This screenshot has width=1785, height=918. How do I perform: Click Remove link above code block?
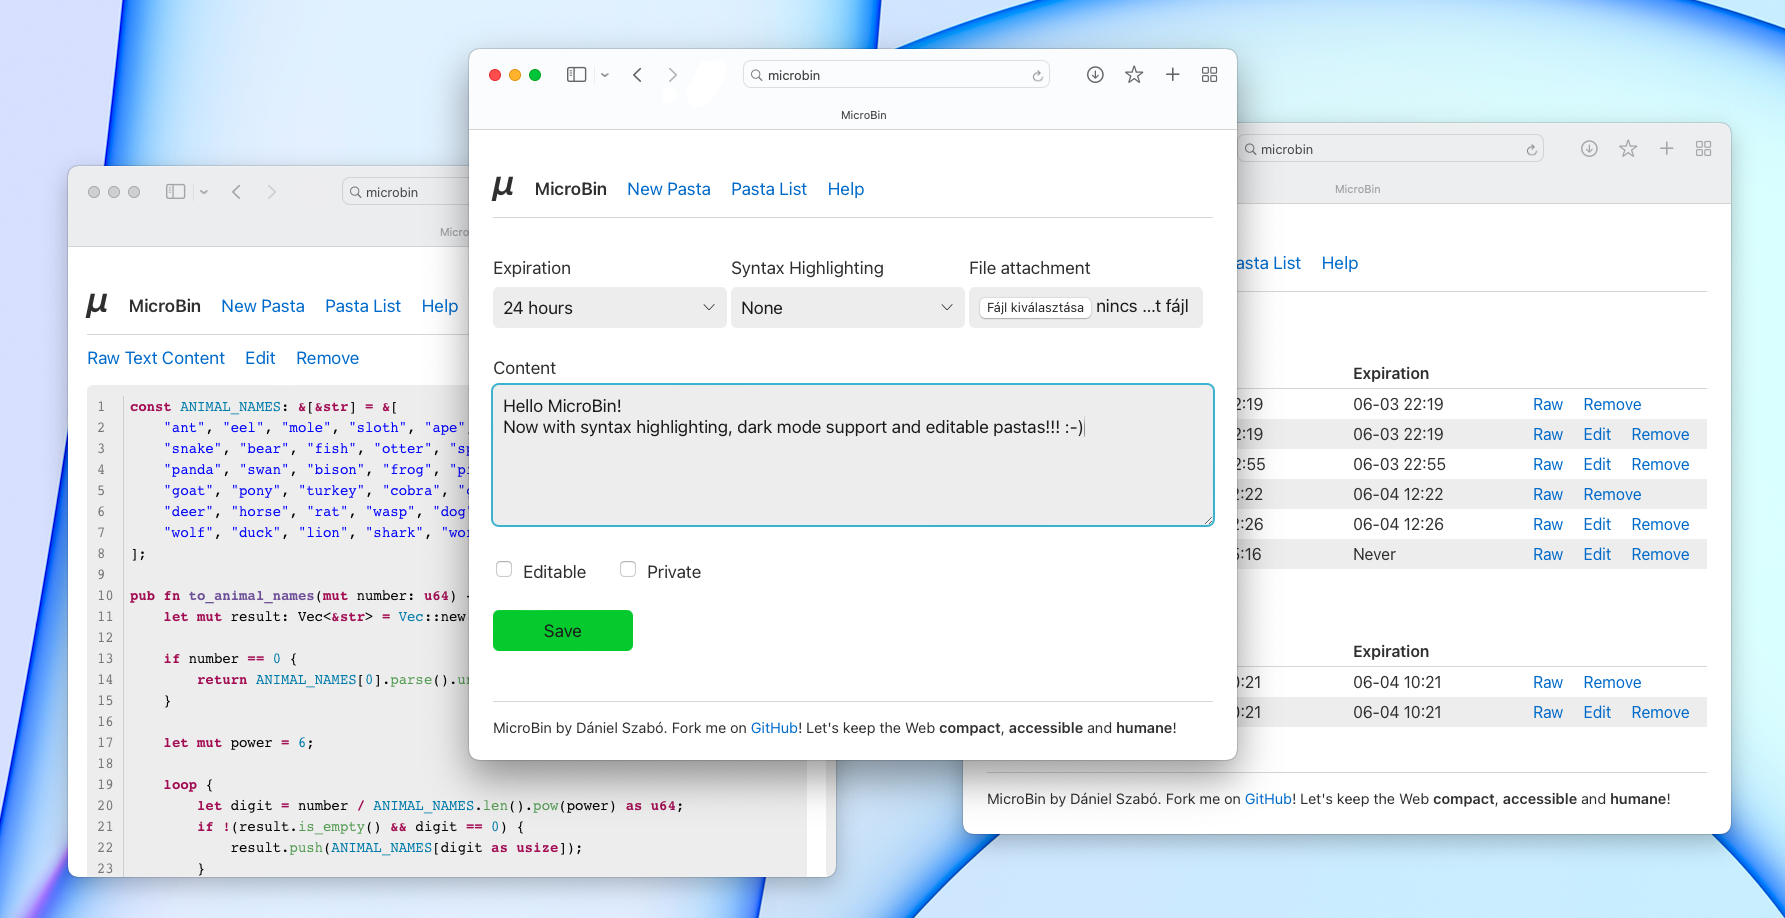pyautogui.click(x=327, y=358)
